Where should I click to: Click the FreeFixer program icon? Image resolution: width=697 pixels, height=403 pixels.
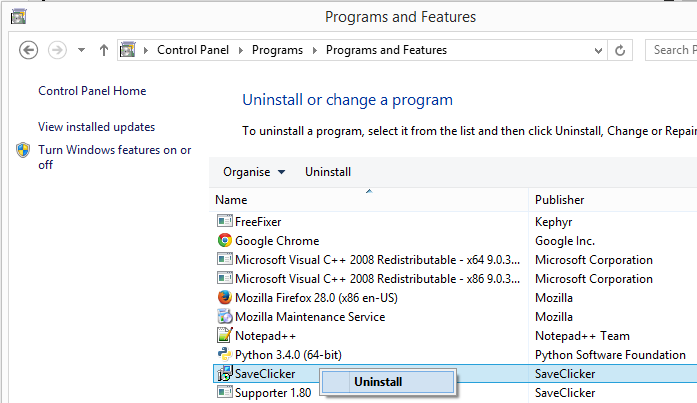(x=225, y=221)
